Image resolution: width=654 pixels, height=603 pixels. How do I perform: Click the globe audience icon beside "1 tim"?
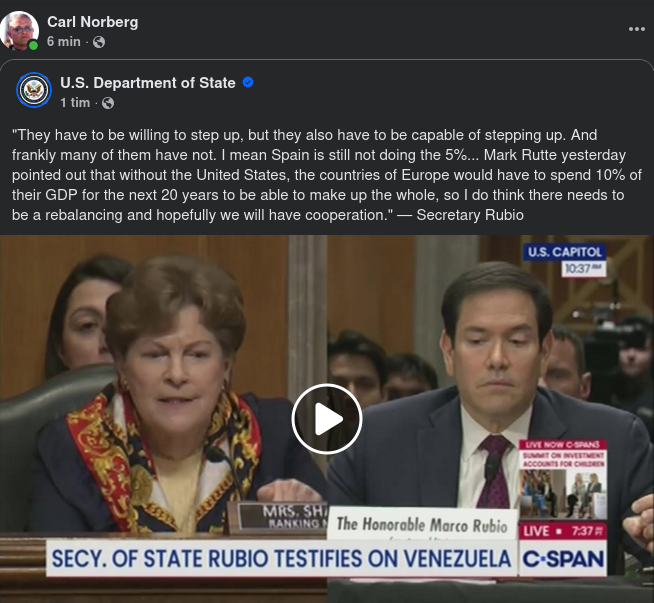[108, 103]
